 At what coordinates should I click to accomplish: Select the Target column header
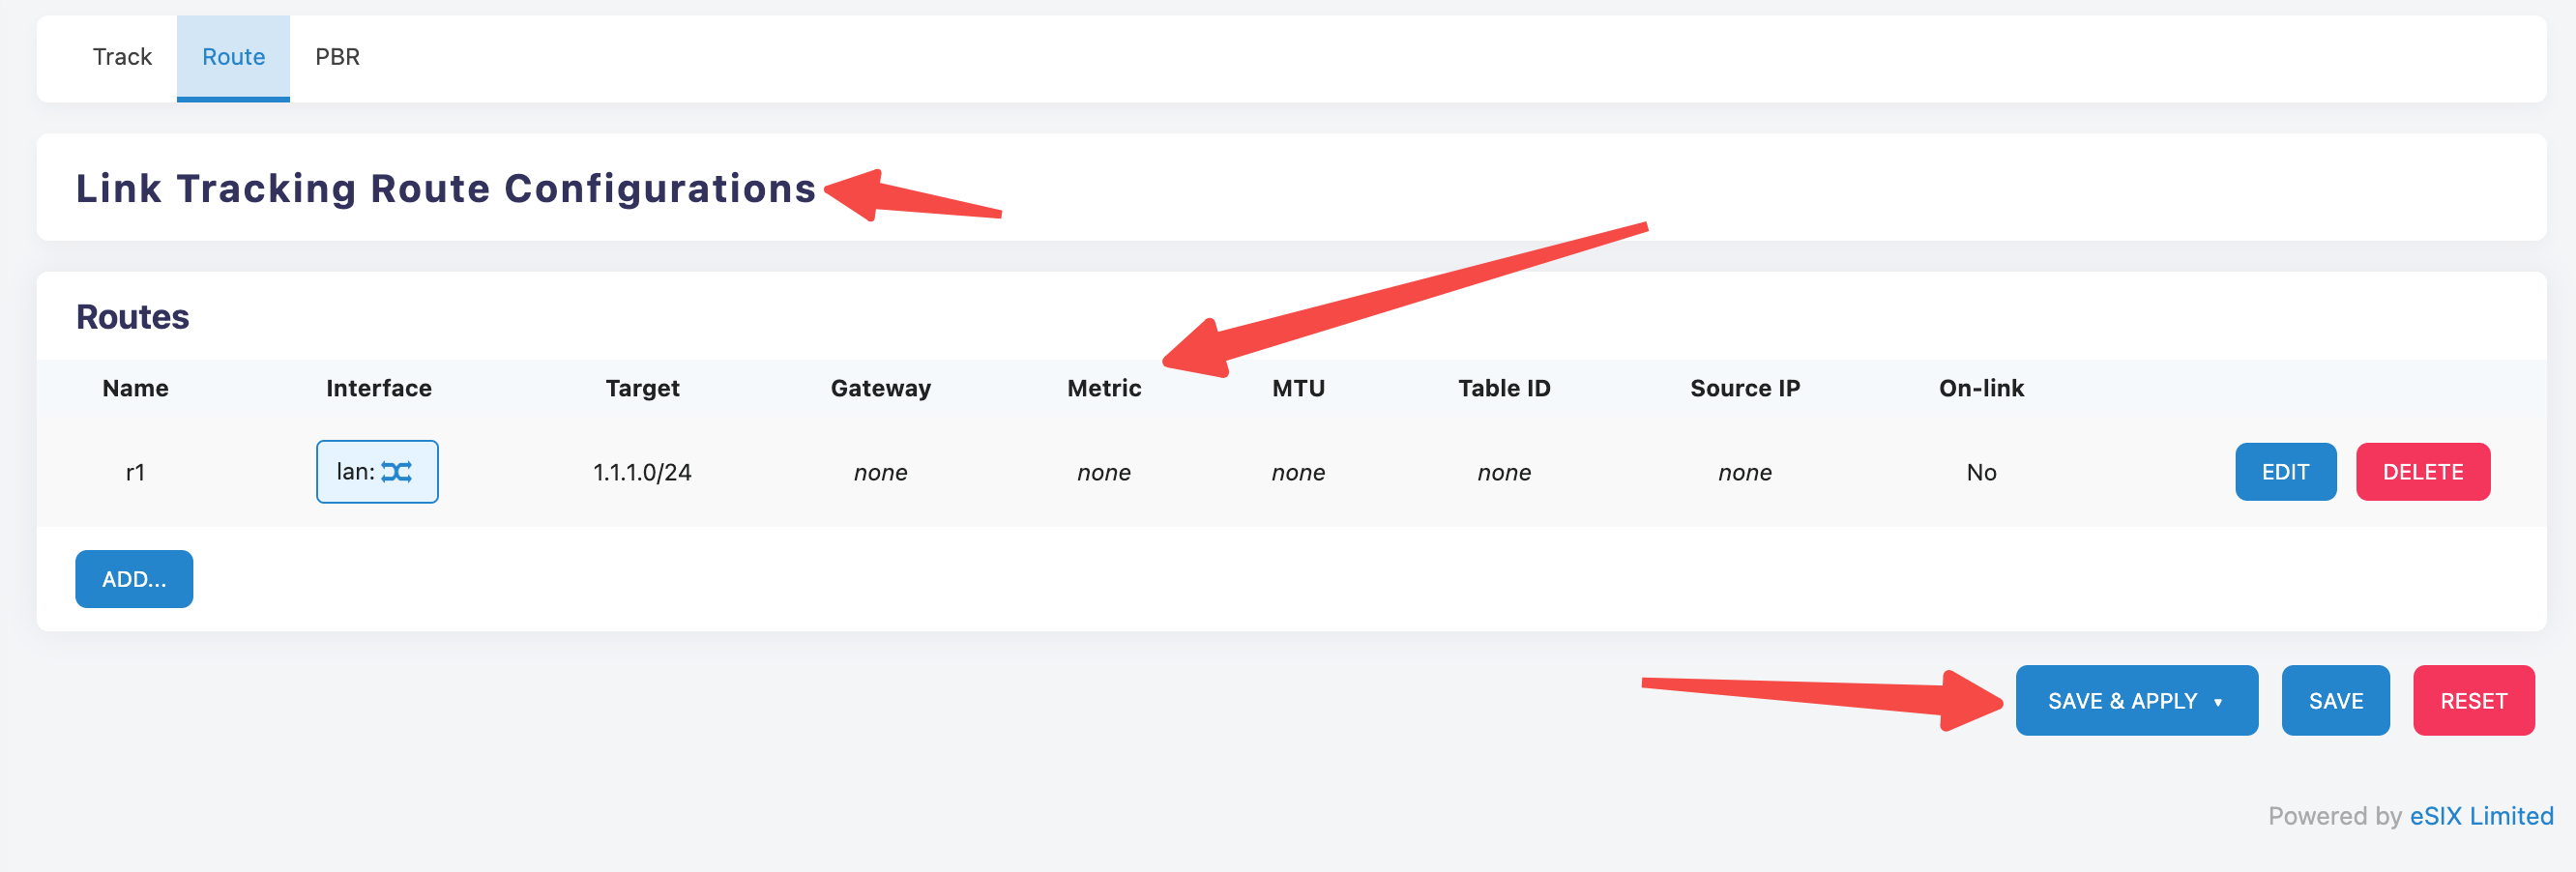click(x=642, y=388)
